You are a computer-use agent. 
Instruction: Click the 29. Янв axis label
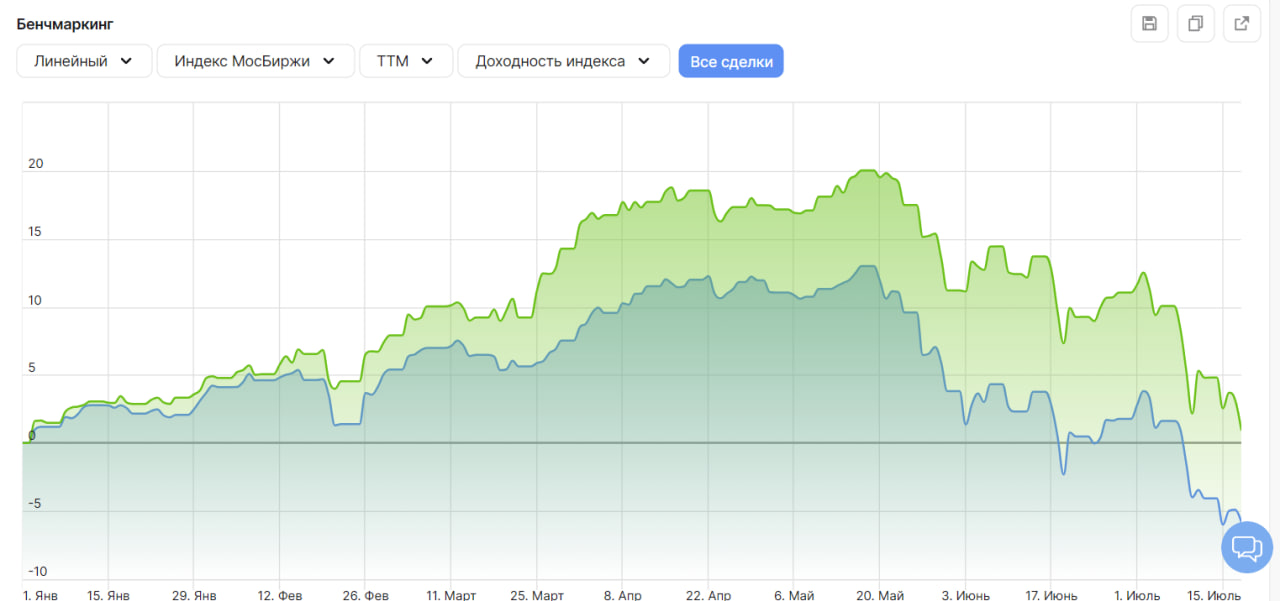(x=194, y=595)
